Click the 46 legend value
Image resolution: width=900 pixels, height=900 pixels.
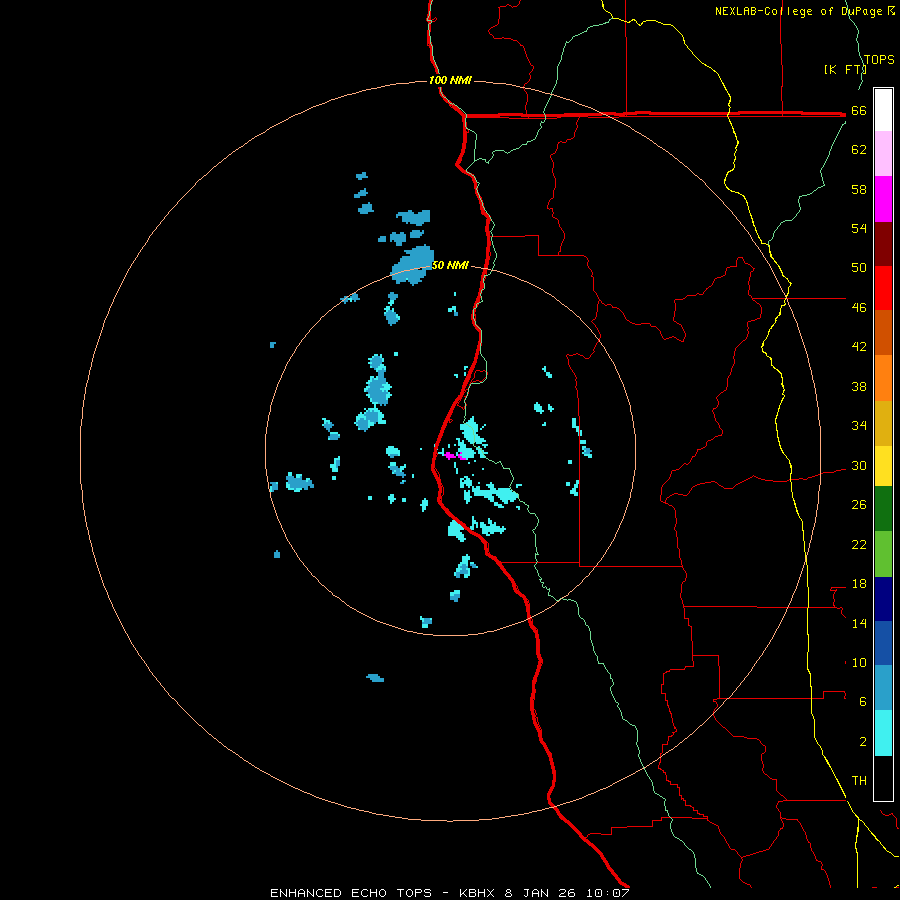(859, 307)
